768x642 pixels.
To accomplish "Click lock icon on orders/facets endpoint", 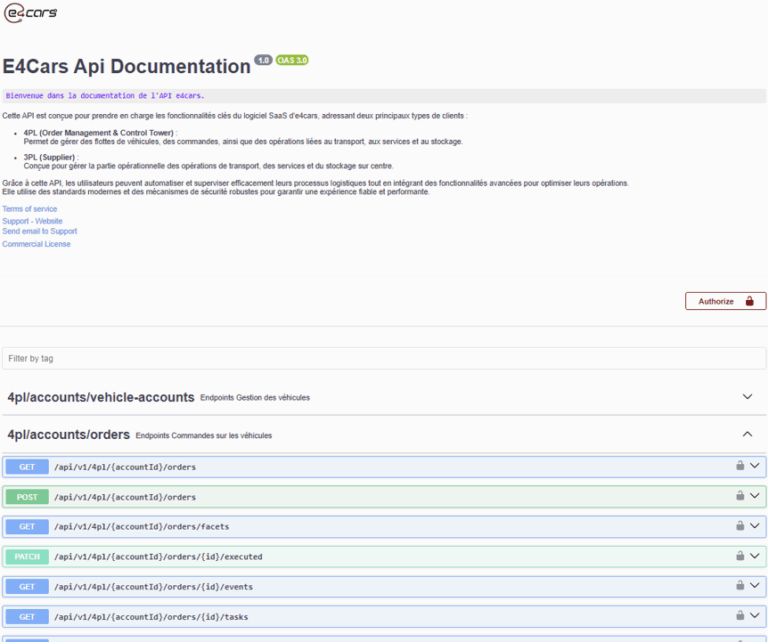I will pyautogui.click(x=740, y=526).
